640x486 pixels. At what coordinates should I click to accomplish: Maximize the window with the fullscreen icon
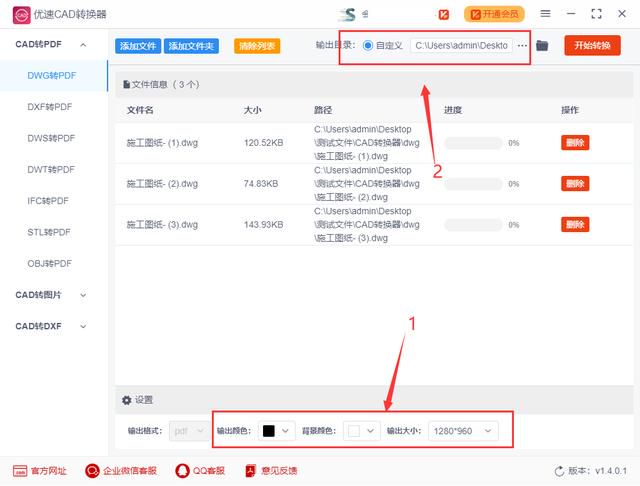coord(596,14)
